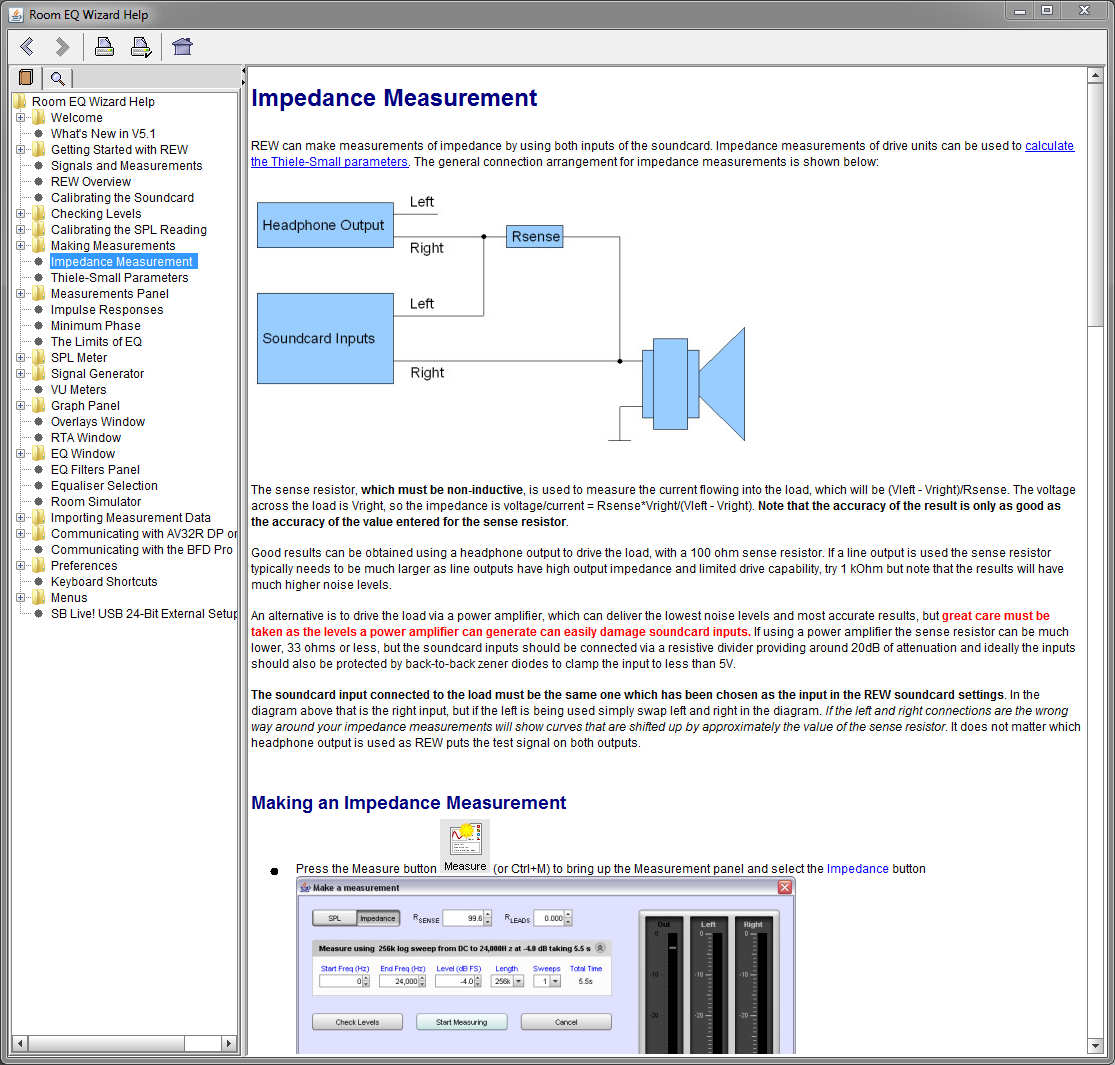Viewport: 1115px width, 1065px height.
Task: Maximize the Room EQ Wizard Help window
Action: coord(1047,11)
